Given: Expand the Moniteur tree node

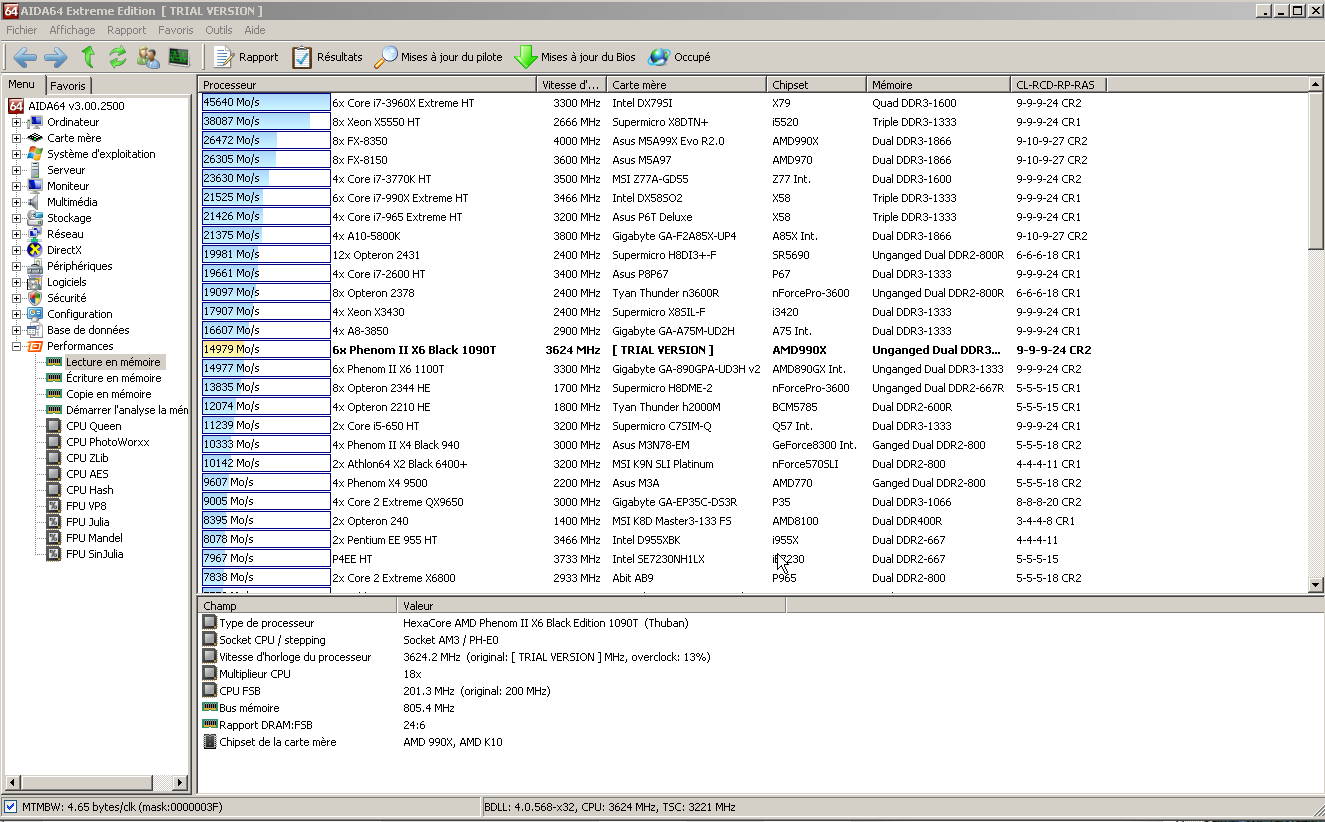Looking at the screenshot, I should (x=16, y=186).
